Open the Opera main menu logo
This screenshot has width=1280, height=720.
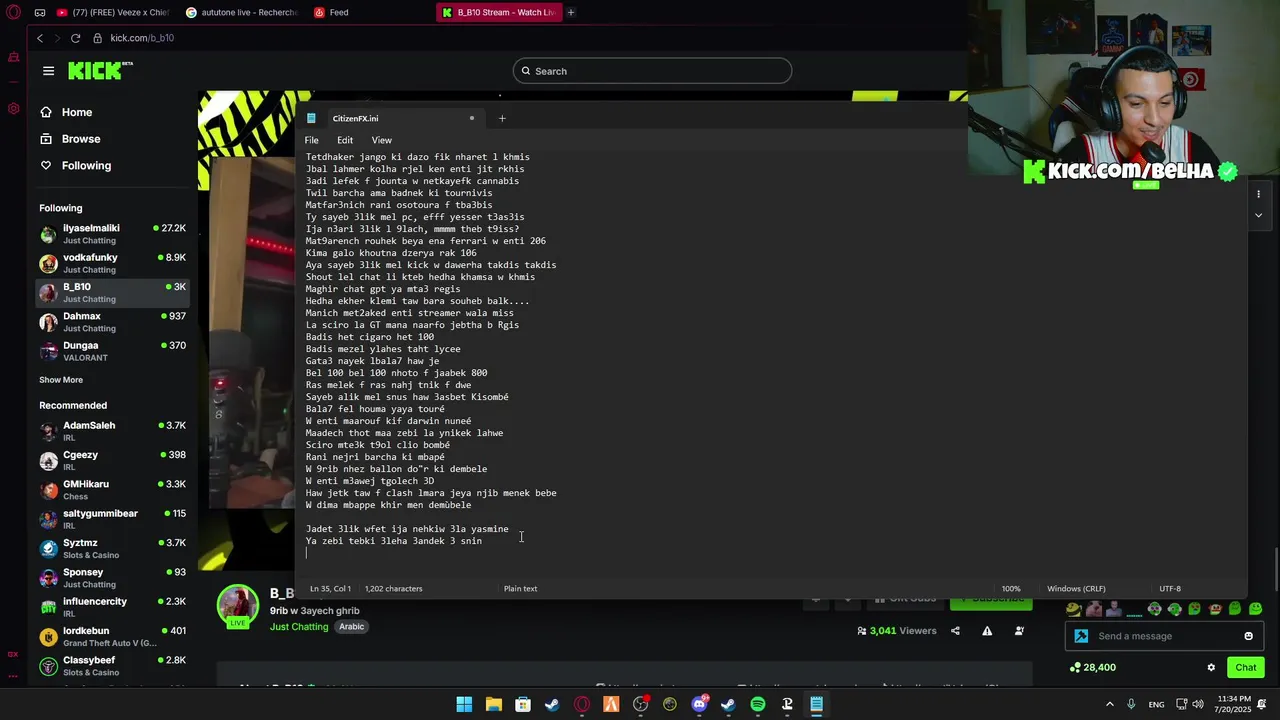(13, 13)
